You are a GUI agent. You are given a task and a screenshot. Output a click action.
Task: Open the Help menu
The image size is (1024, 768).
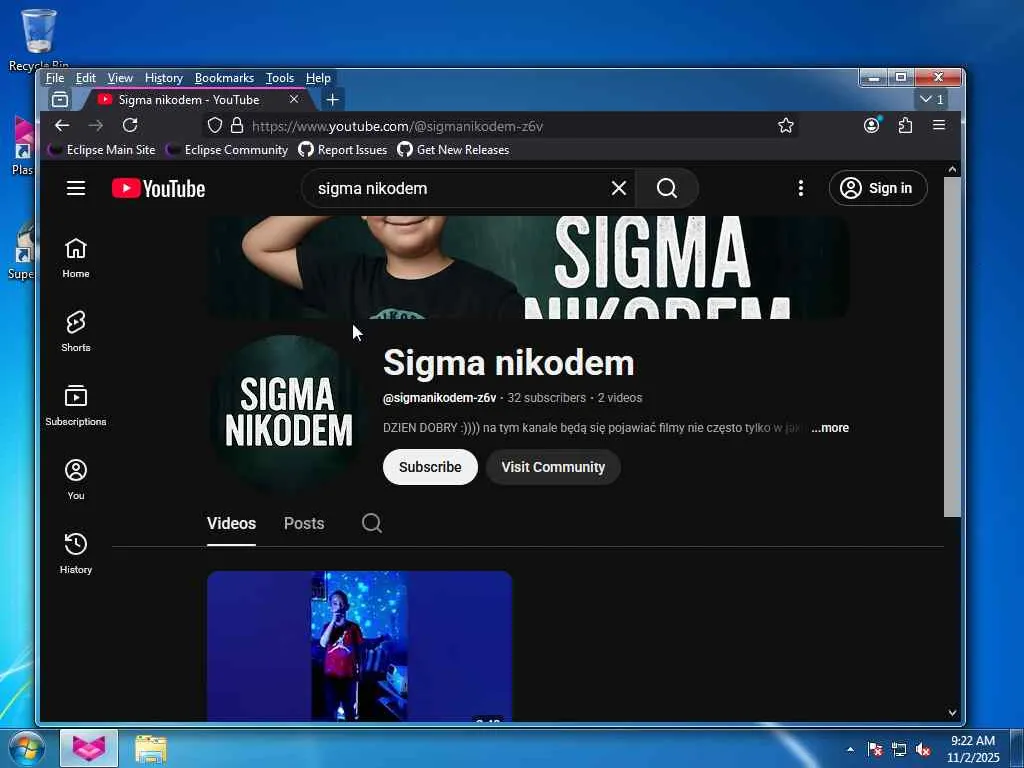318,78
